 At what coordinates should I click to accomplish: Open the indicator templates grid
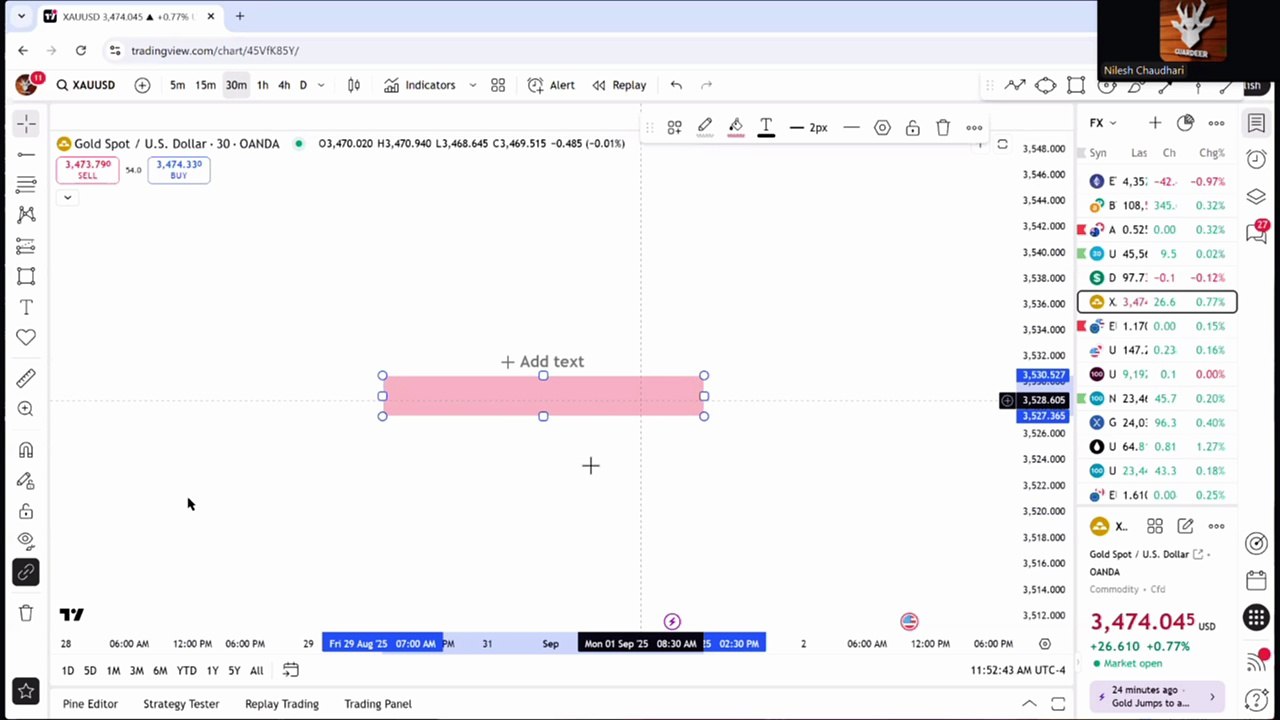coord(498,85)
